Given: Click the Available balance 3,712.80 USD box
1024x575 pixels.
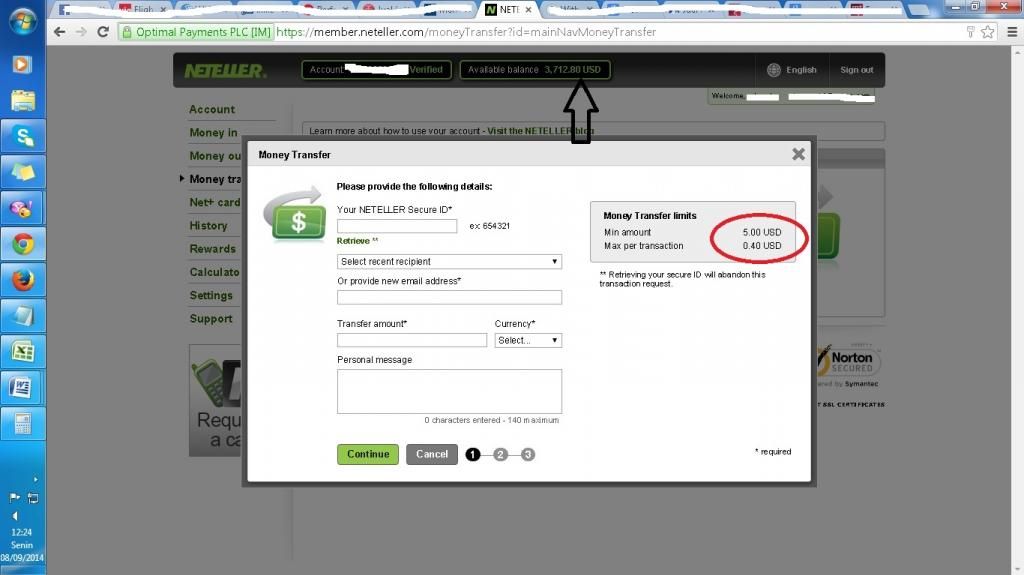Looking at the screenshot, I should [535, 70].
